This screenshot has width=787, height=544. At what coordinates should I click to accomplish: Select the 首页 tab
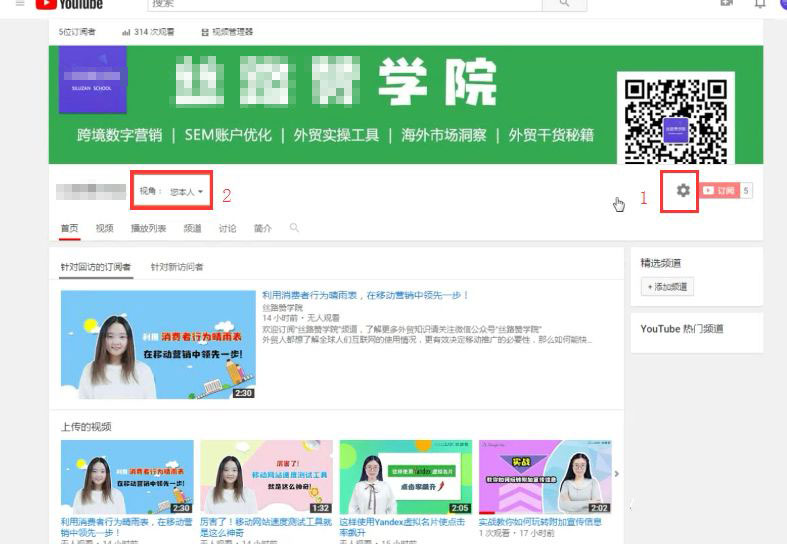tap(69, 228)
